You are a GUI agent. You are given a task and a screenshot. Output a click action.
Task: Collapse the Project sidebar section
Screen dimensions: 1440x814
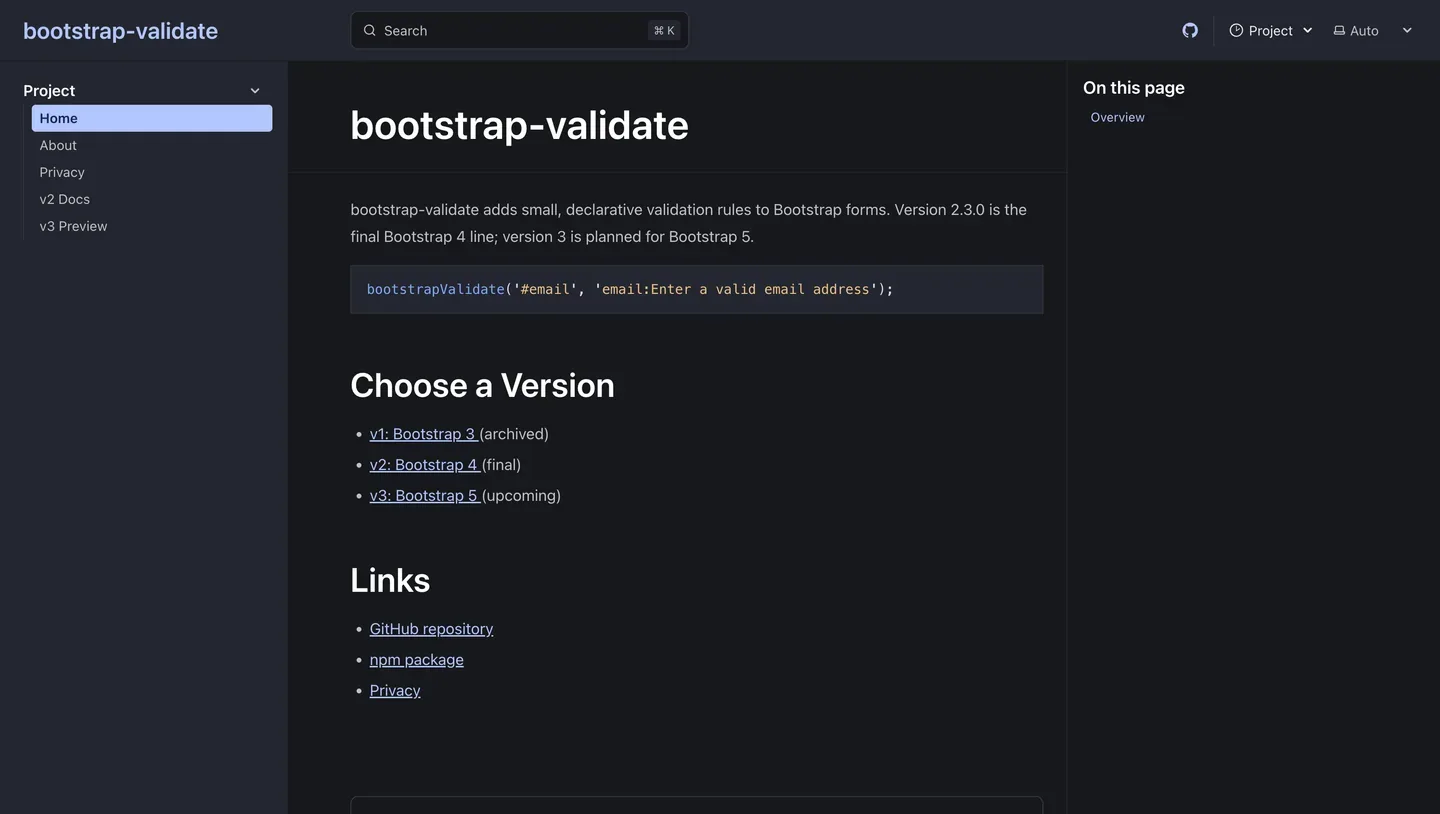tap(255, 90)
